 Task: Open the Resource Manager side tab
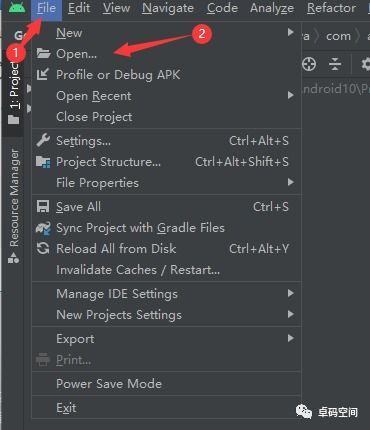pos(13,206)
